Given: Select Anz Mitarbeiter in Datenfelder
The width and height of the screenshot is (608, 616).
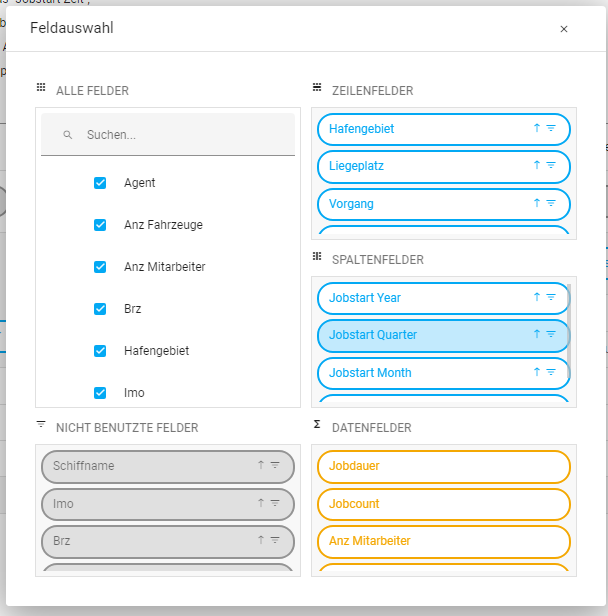Looking at the screenshot, I should [443, 541].
